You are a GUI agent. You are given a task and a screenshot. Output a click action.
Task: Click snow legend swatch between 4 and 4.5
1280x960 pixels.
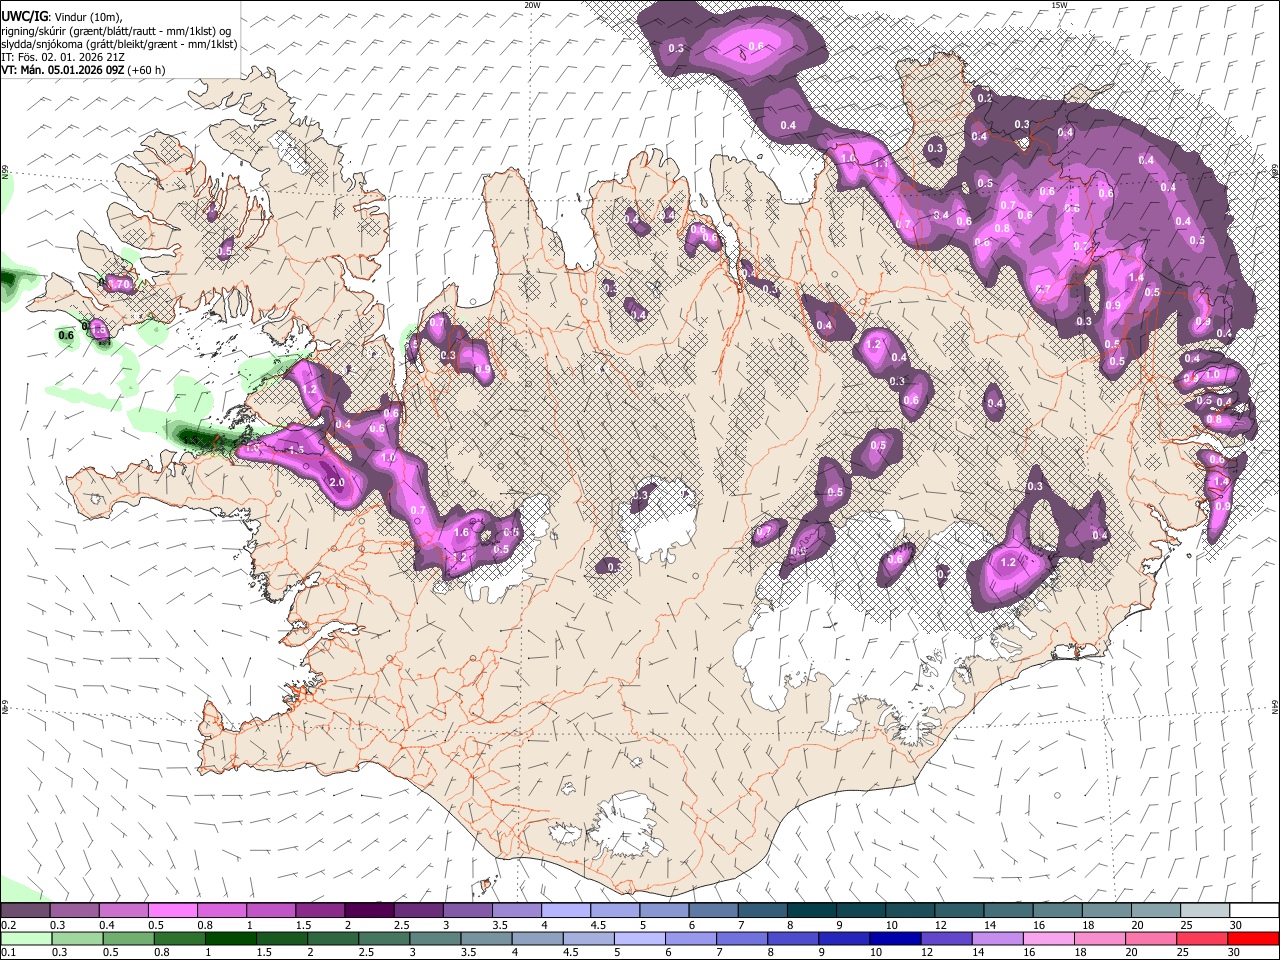click(x=566, y=910)
